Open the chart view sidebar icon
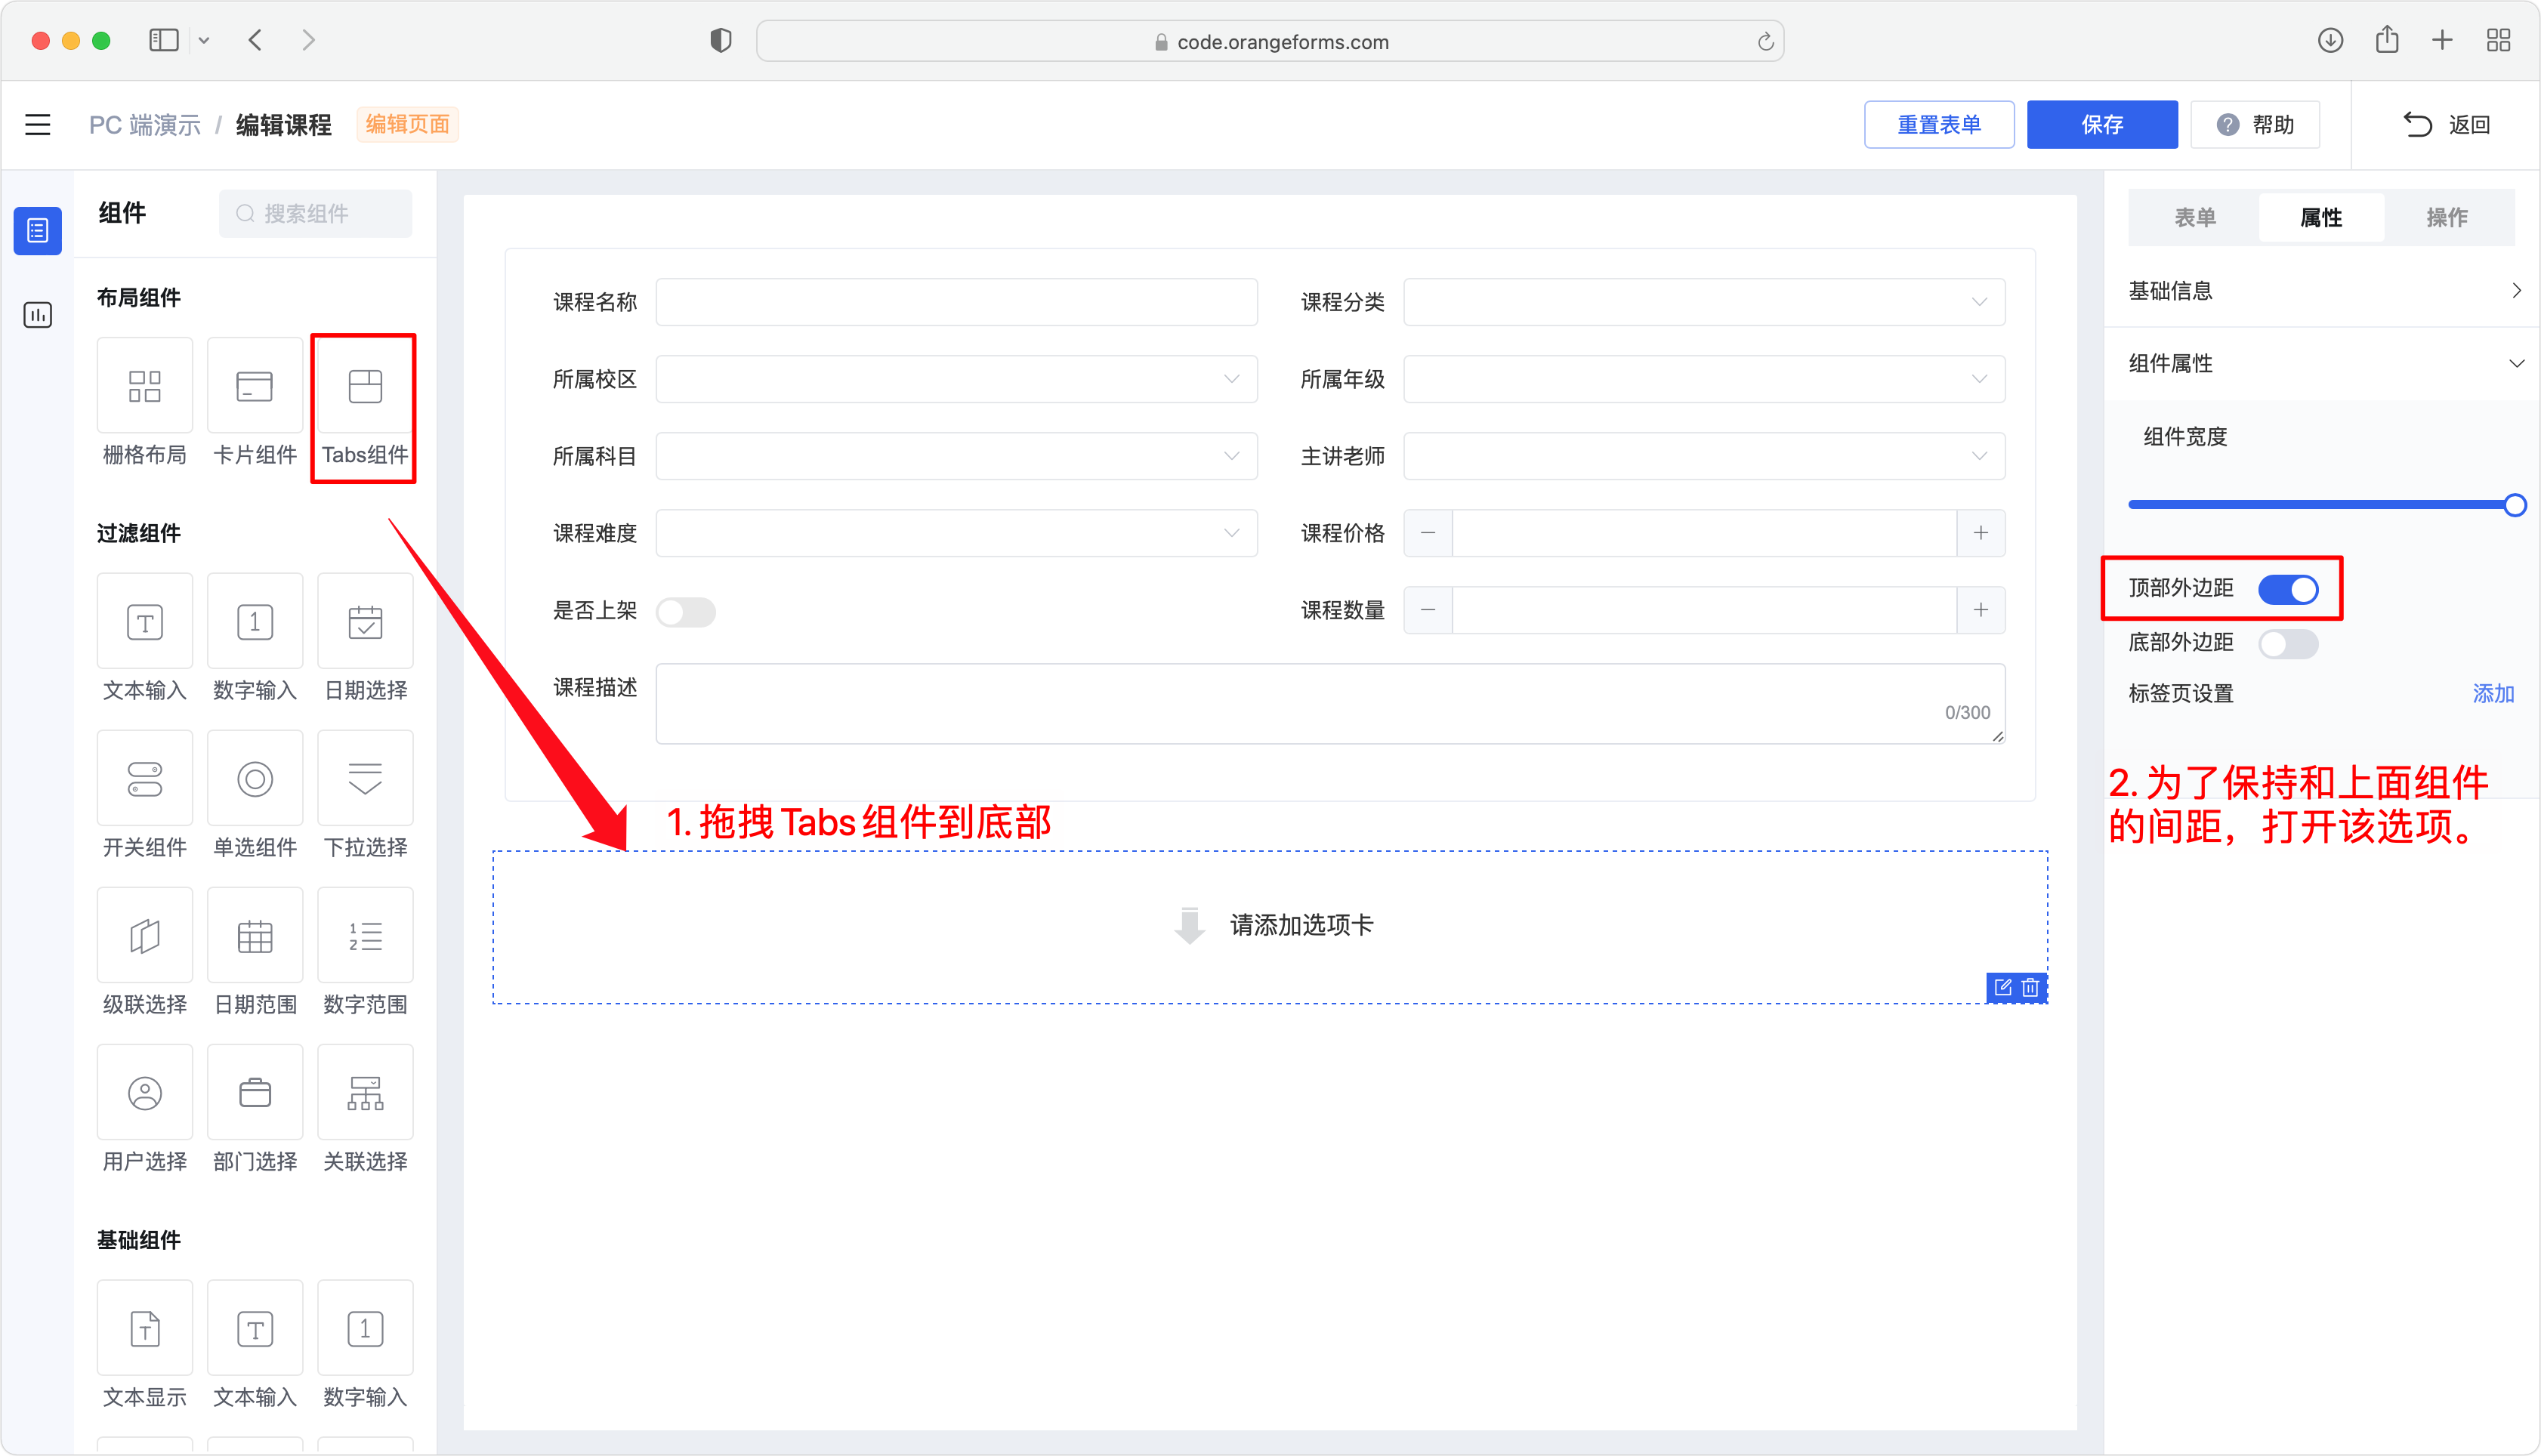 (x=38, y=315)
